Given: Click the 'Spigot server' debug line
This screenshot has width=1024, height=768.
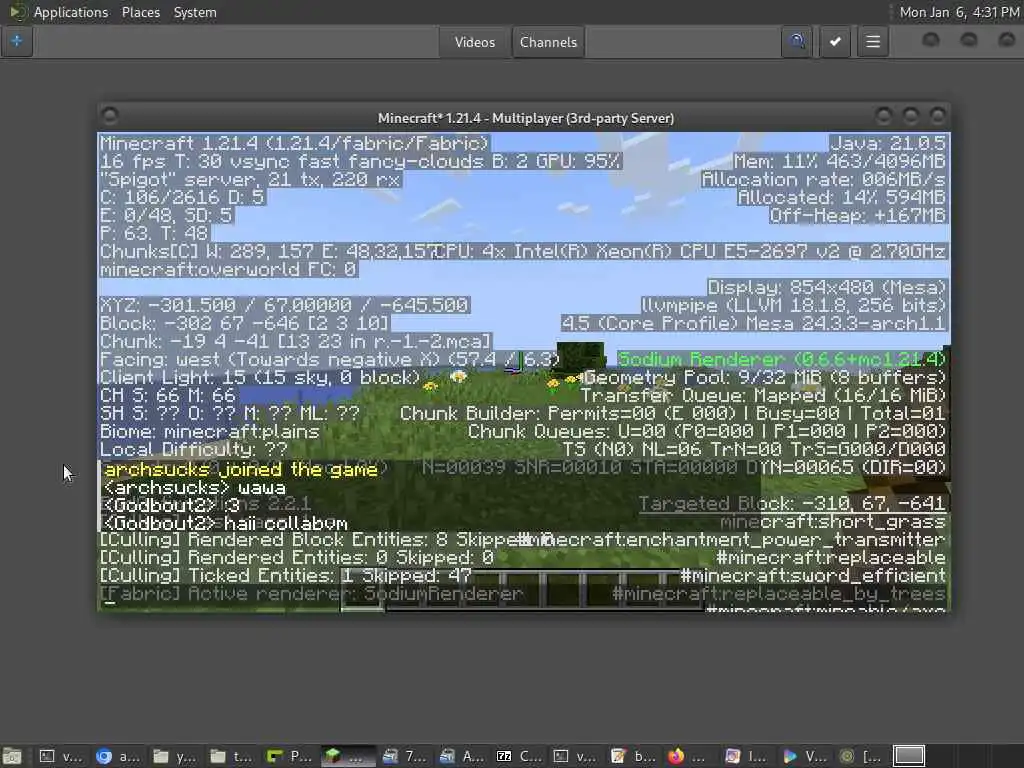Looking at the screenshot, I should click(x=249, y=180).
